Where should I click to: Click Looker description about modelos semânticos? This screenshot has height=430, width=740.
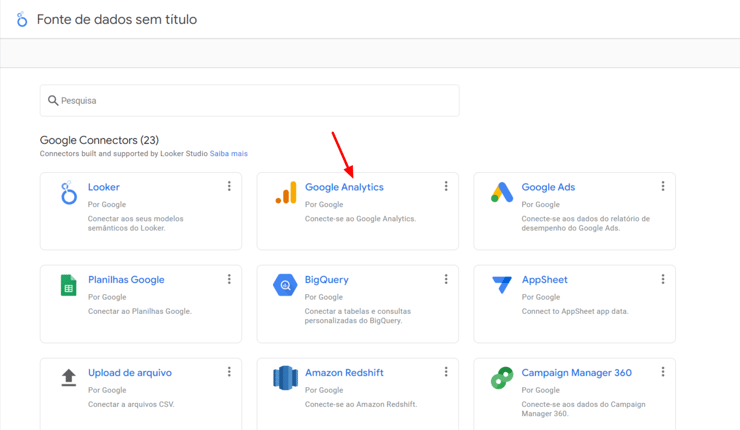click(x=135, y=223)
